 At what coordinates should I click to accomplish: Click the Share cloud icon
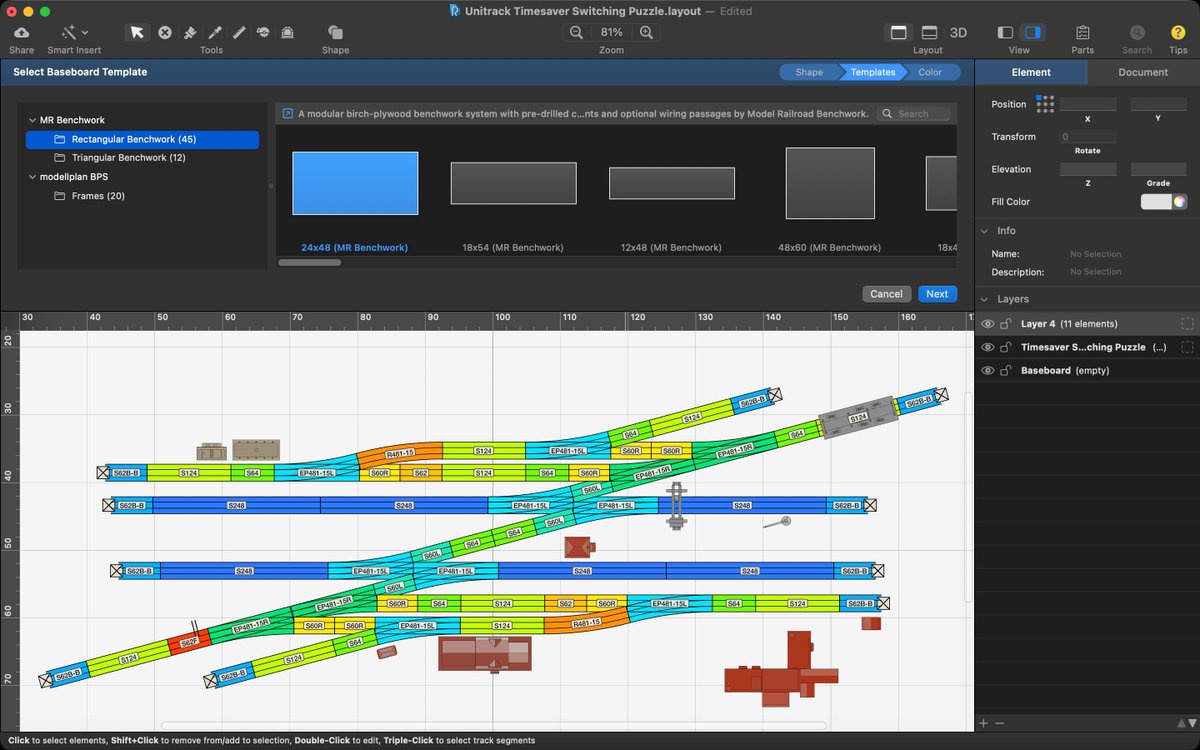(x=21, y=32)
